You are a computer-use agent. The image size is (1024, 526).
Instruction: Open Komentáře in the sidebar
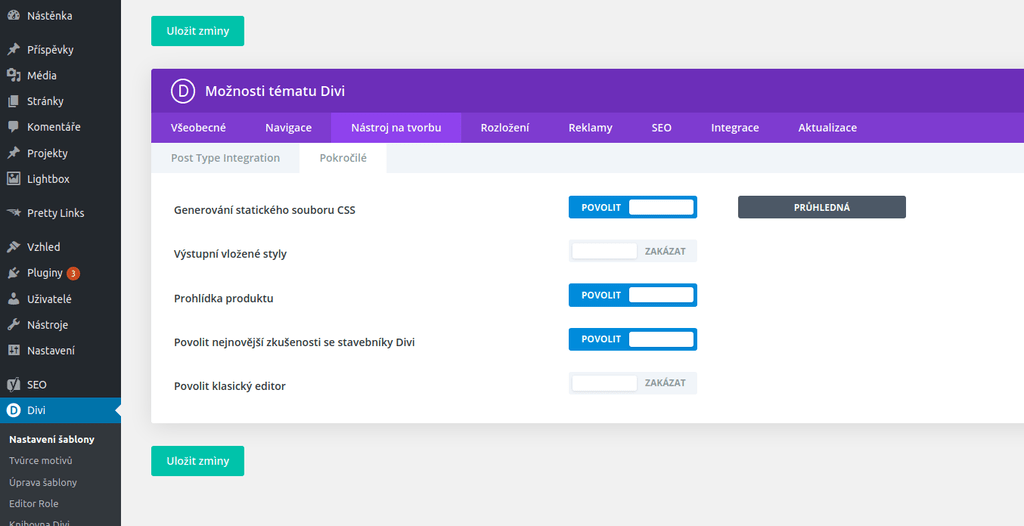(x=60, y=127)
